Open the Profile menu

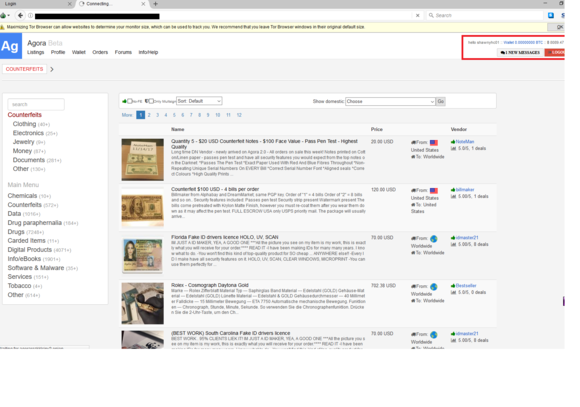click(x=58, y=52)
